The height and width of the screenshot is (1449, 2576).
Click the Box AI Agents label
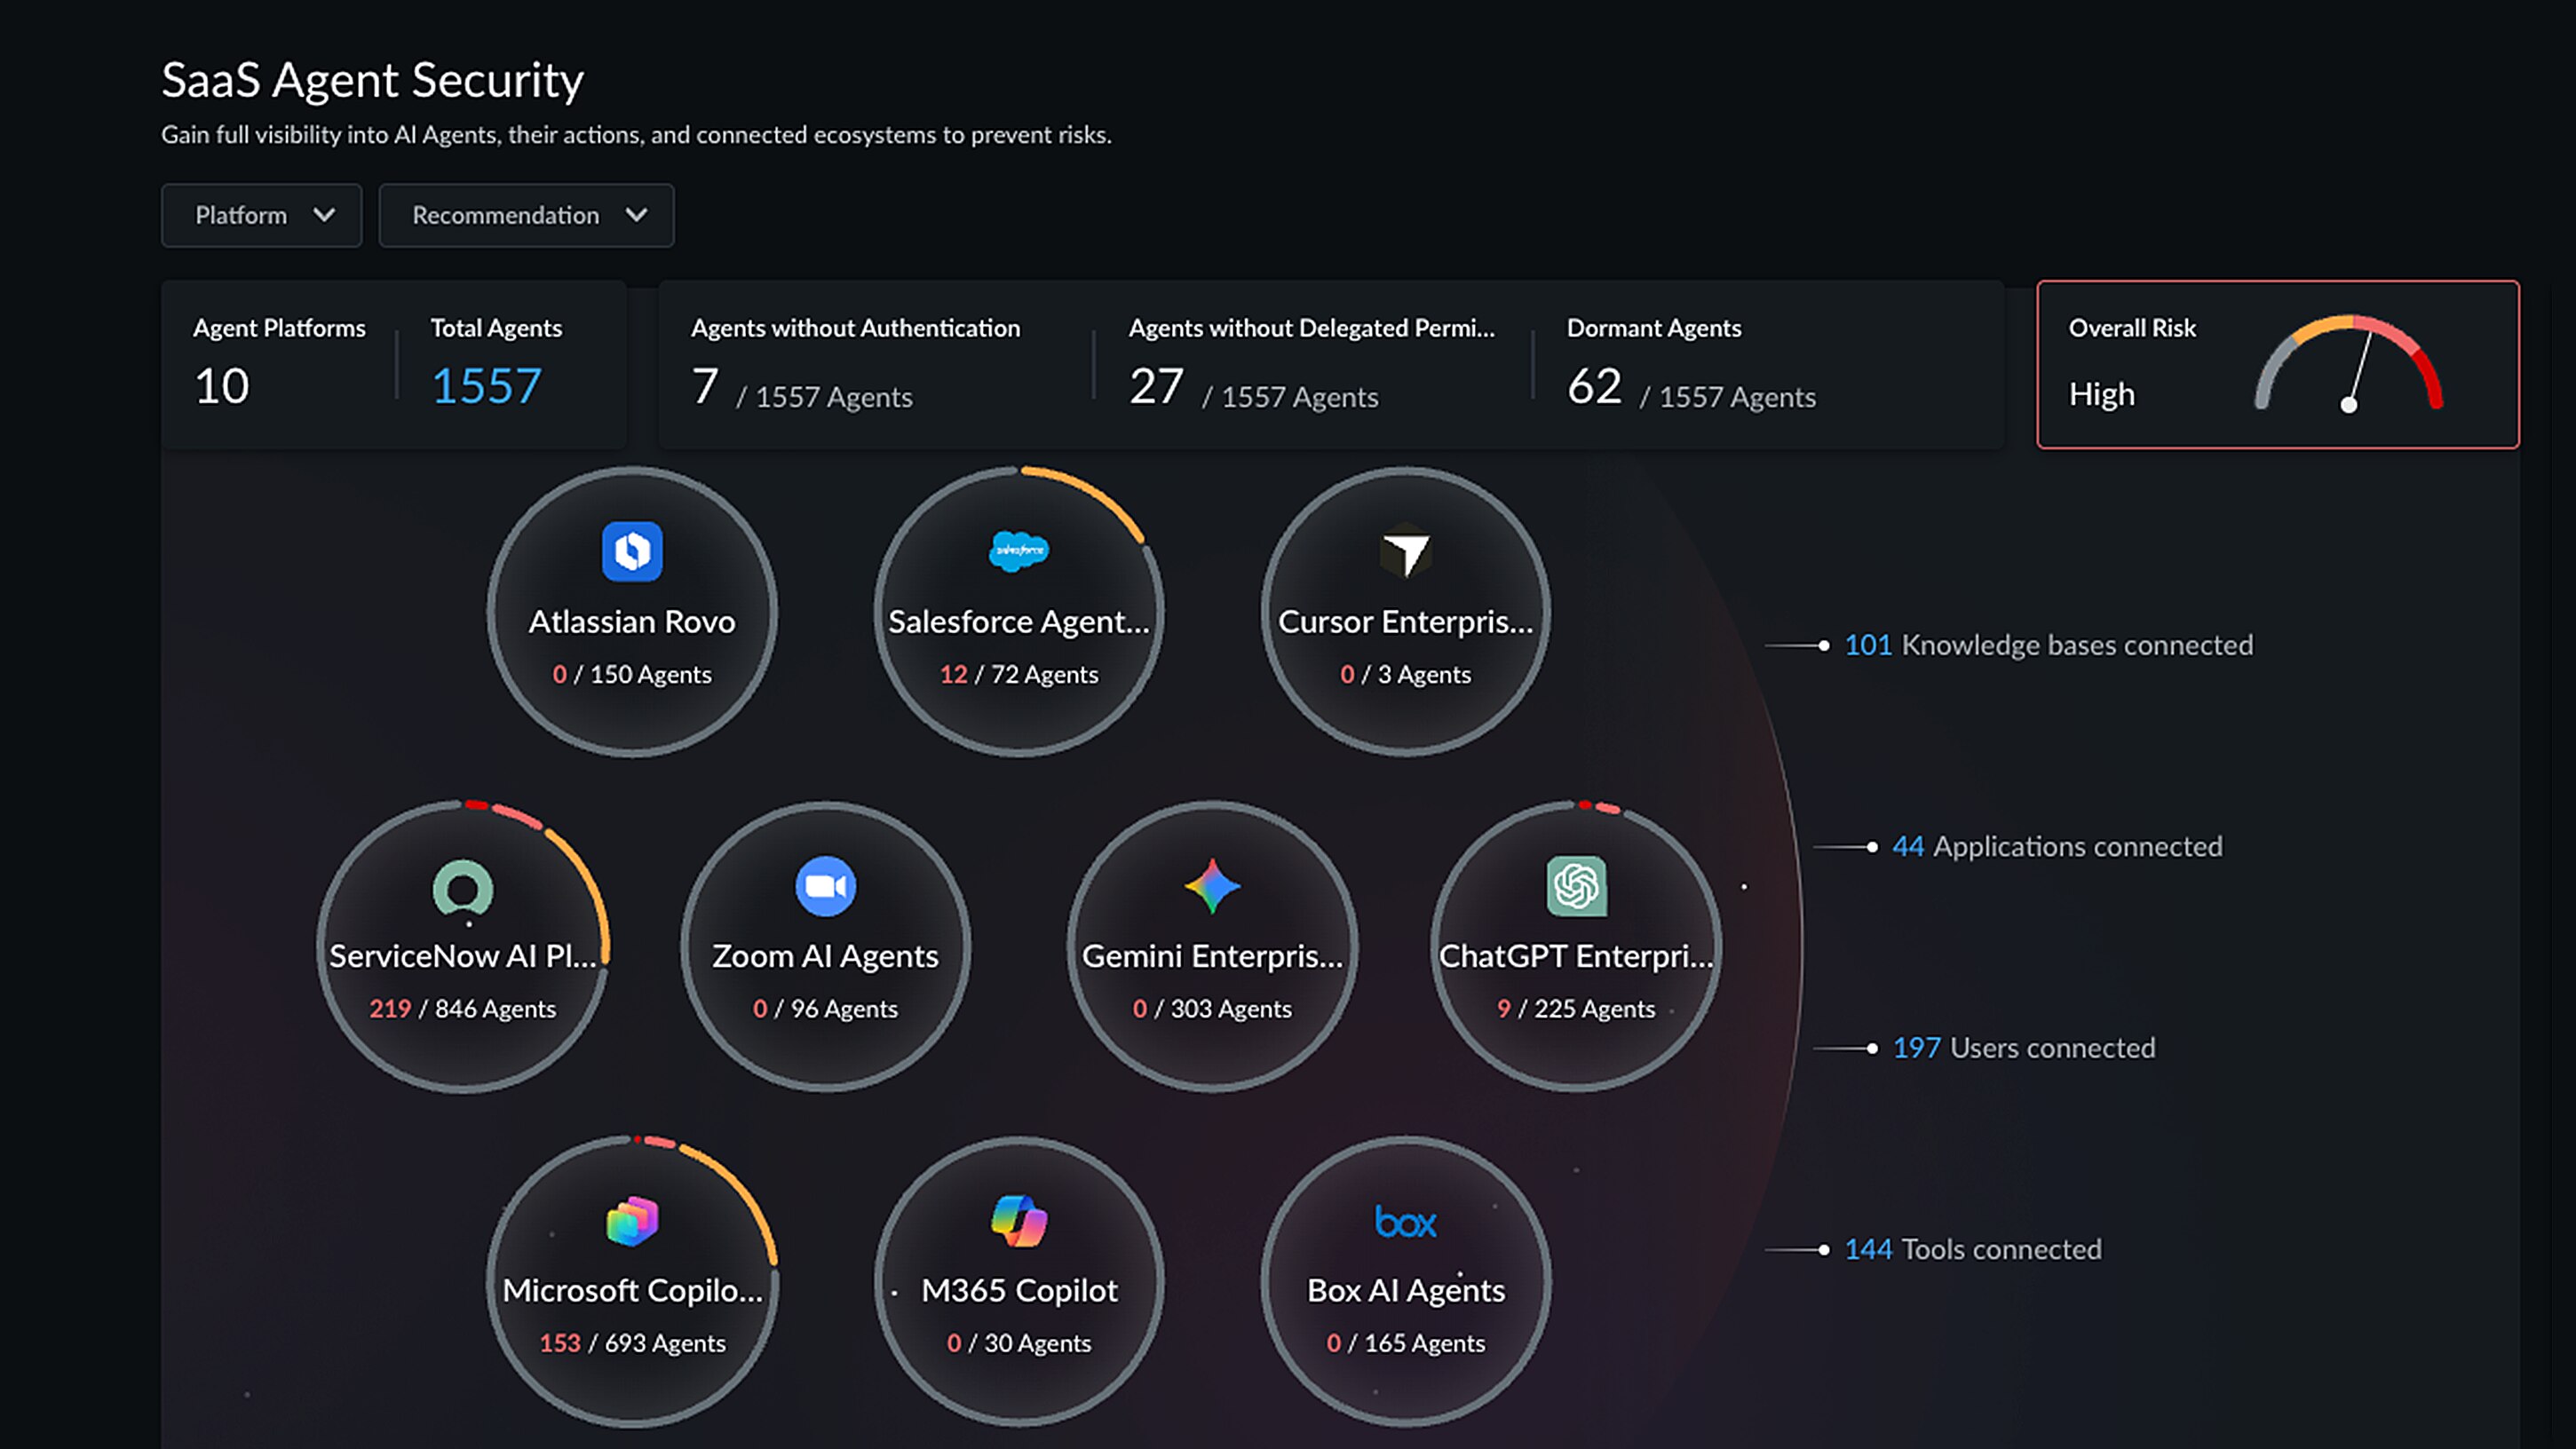[x=1405, y=1291]
